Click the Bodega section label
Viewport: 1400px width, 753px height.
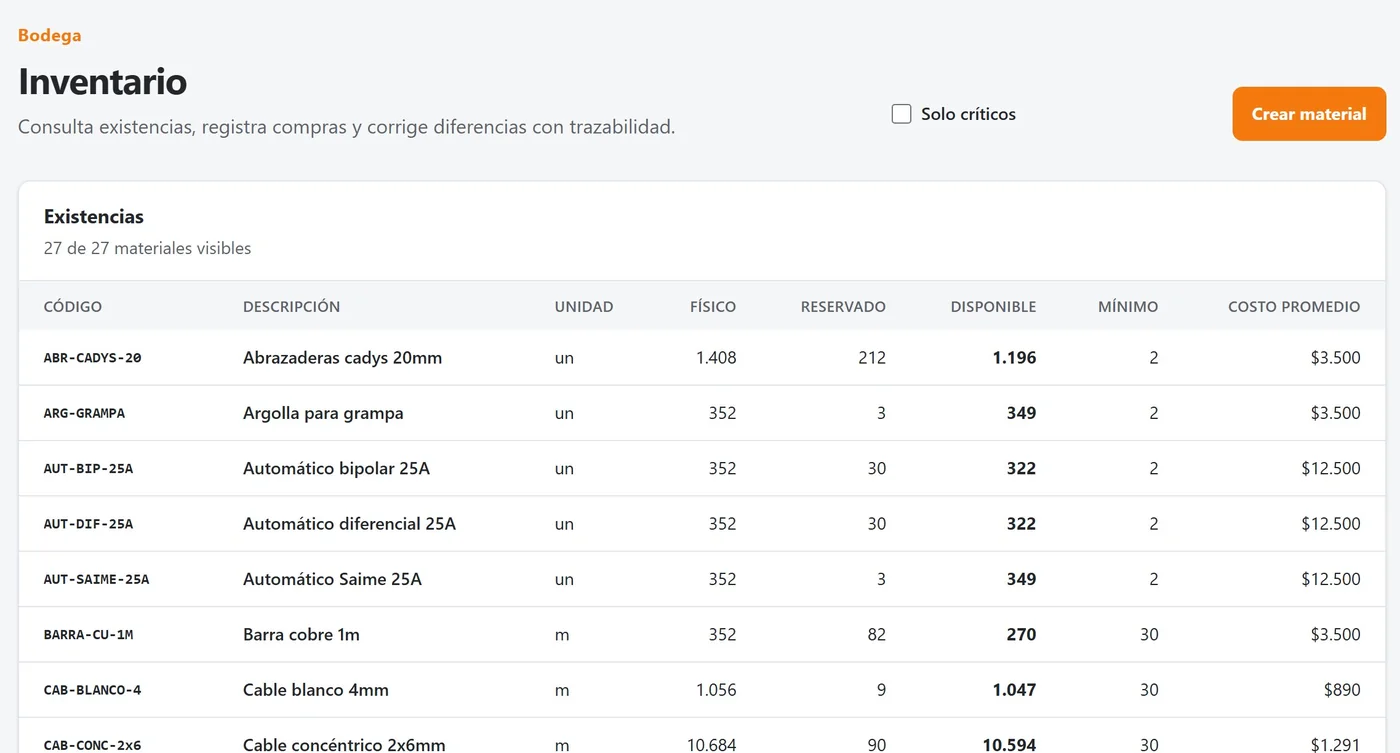(x=50, y=35)
